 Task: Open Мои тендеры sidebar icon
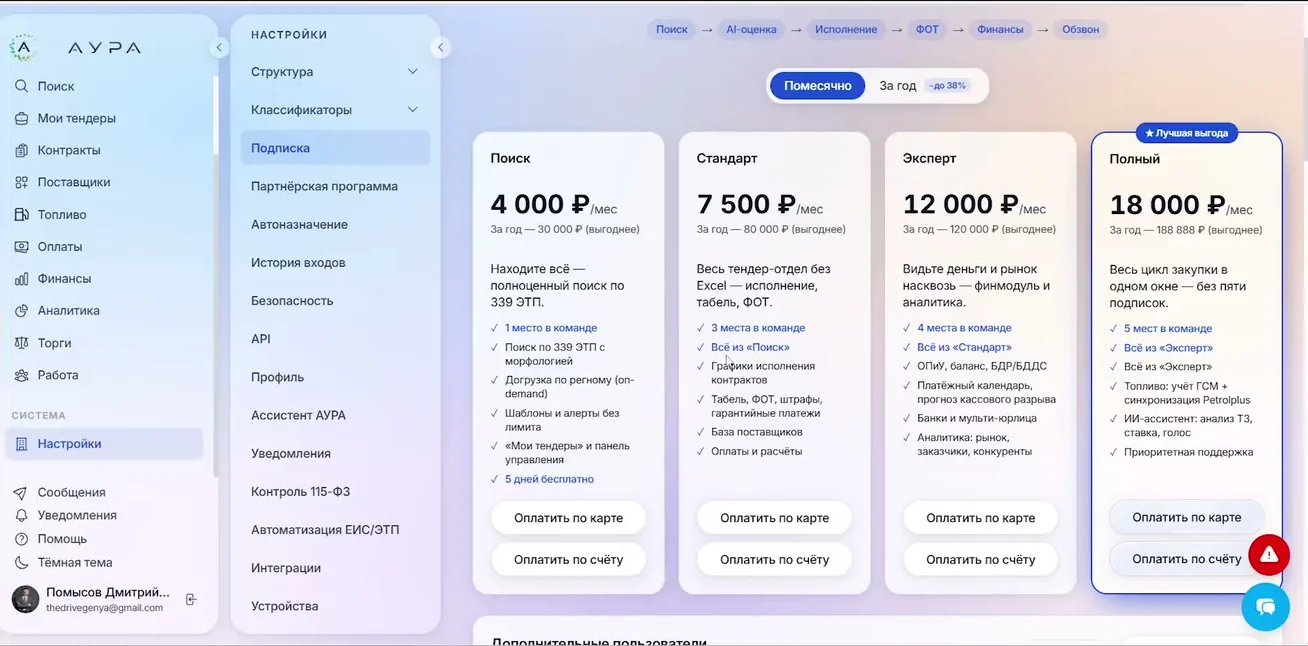tap(21, 118)
